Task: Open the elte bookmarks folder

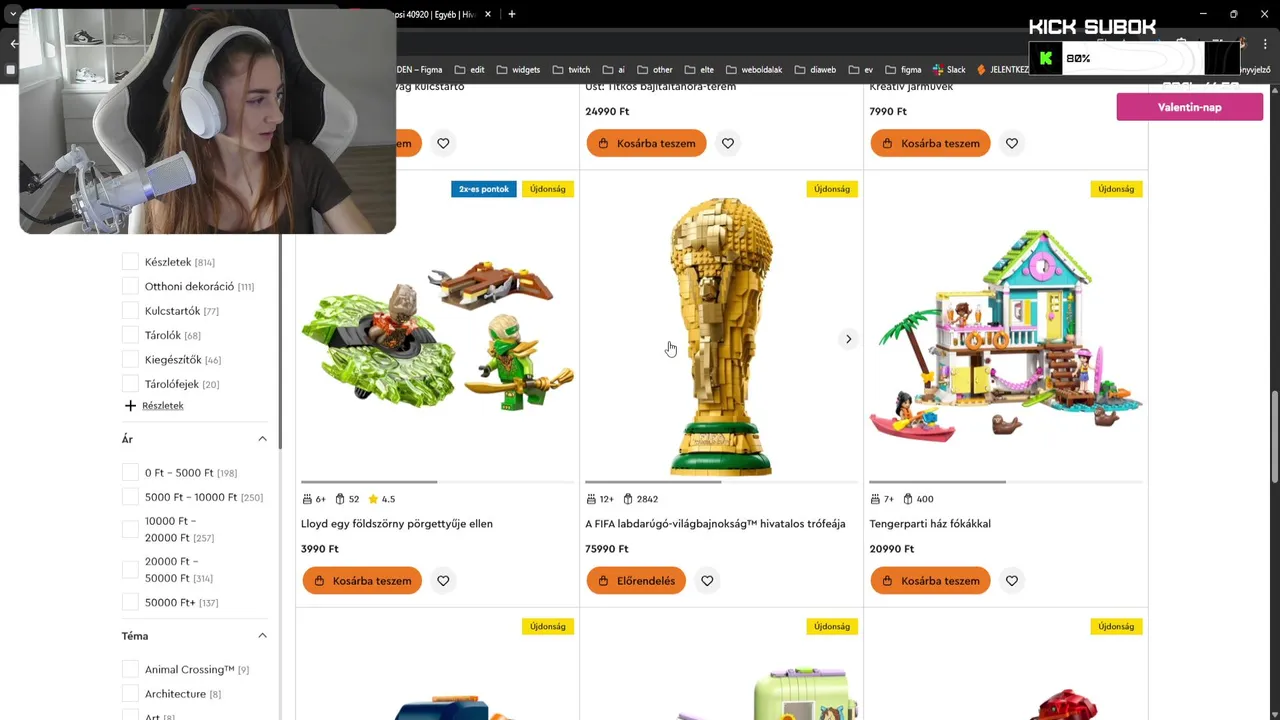Action: tap(699, 70)
